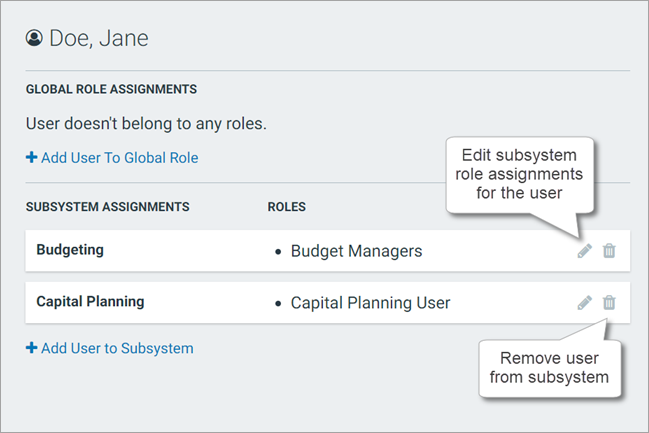The width and height of the screenshot is (649, 433).
Task: Click the Capital Planning User role entry
Action: (x=370, y=302)
